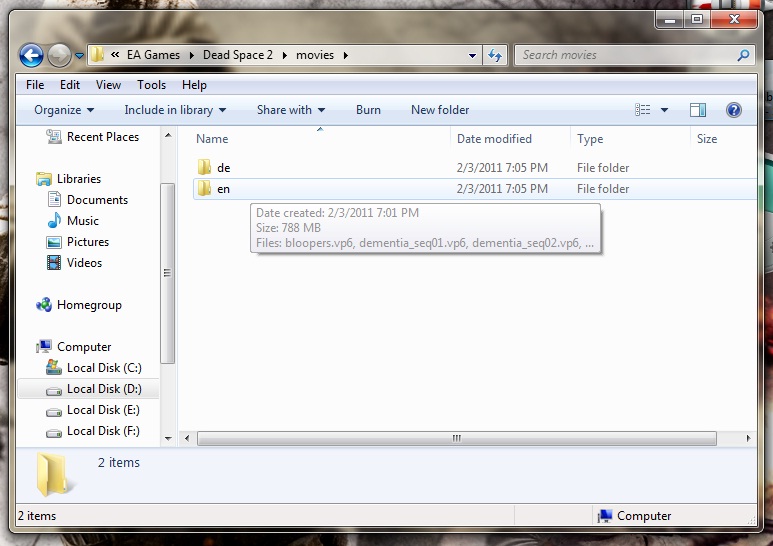
Task: Click the greyed Forward navigation arrow
Action: [x=60, y=55]
